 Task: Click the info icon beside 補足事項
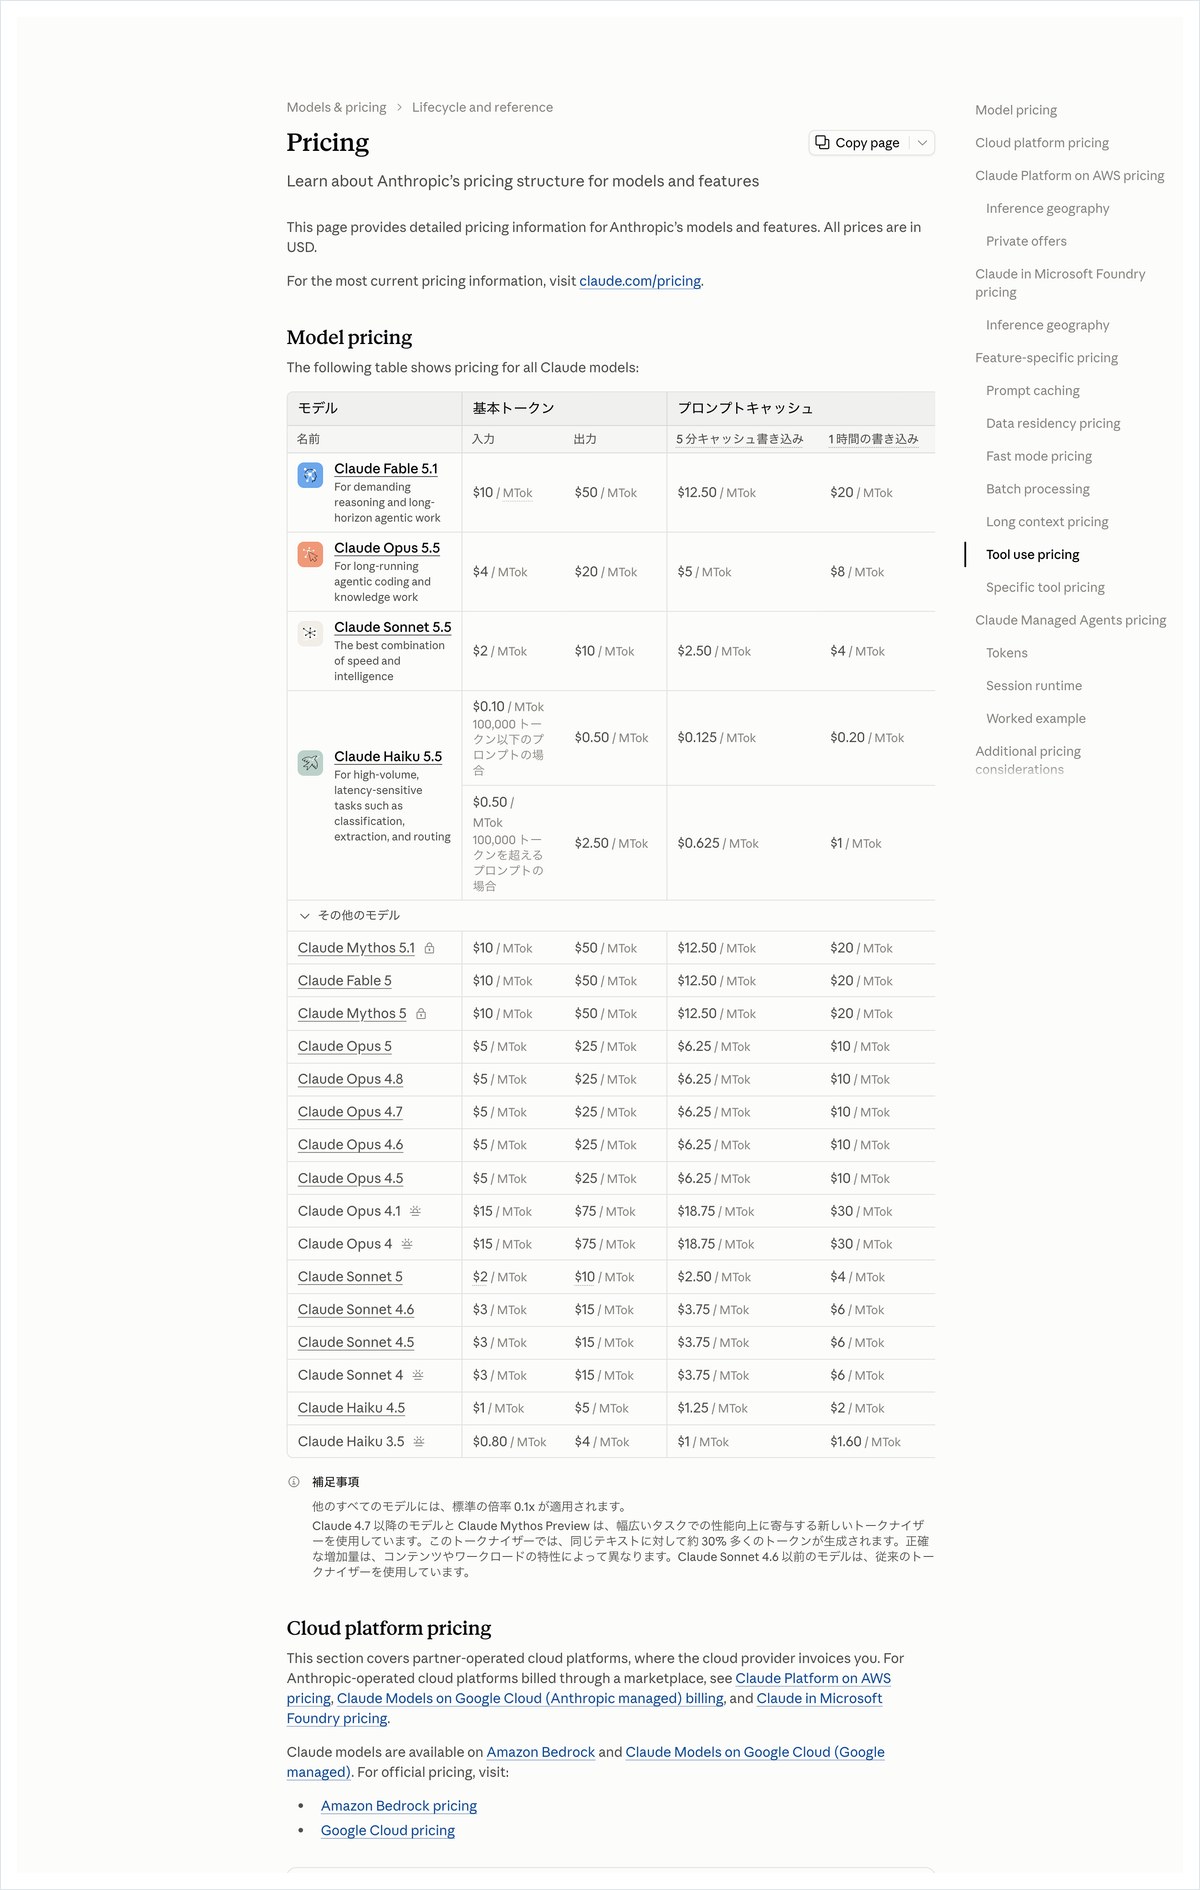click(x=294, y=1482)
